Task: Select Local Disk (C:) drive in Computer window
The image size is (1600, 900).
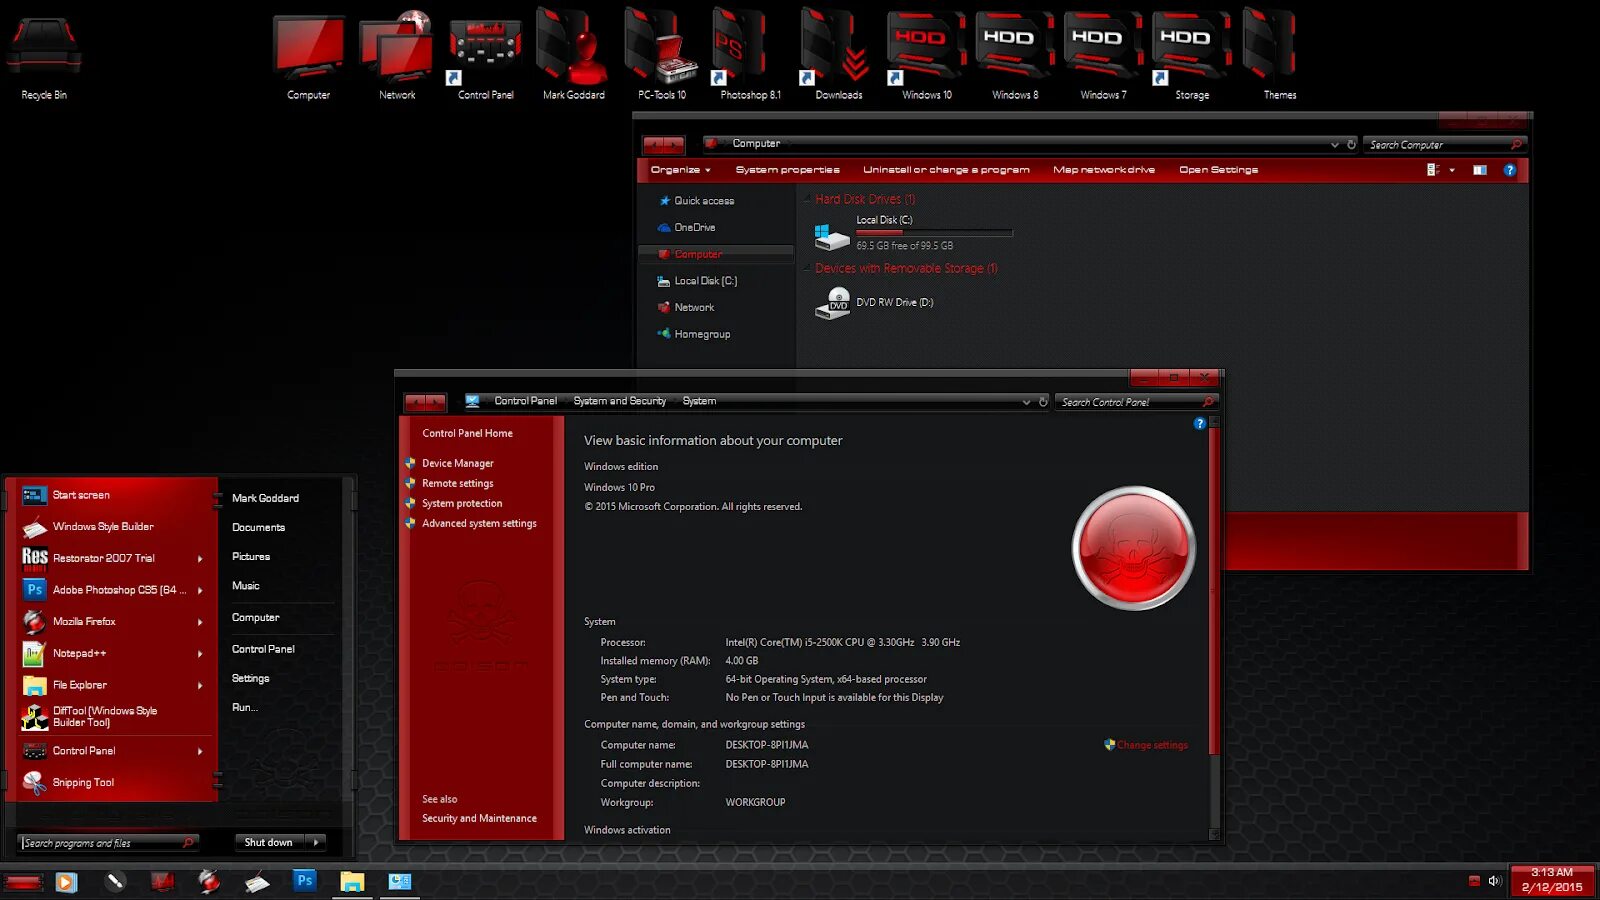Action: 912,232
